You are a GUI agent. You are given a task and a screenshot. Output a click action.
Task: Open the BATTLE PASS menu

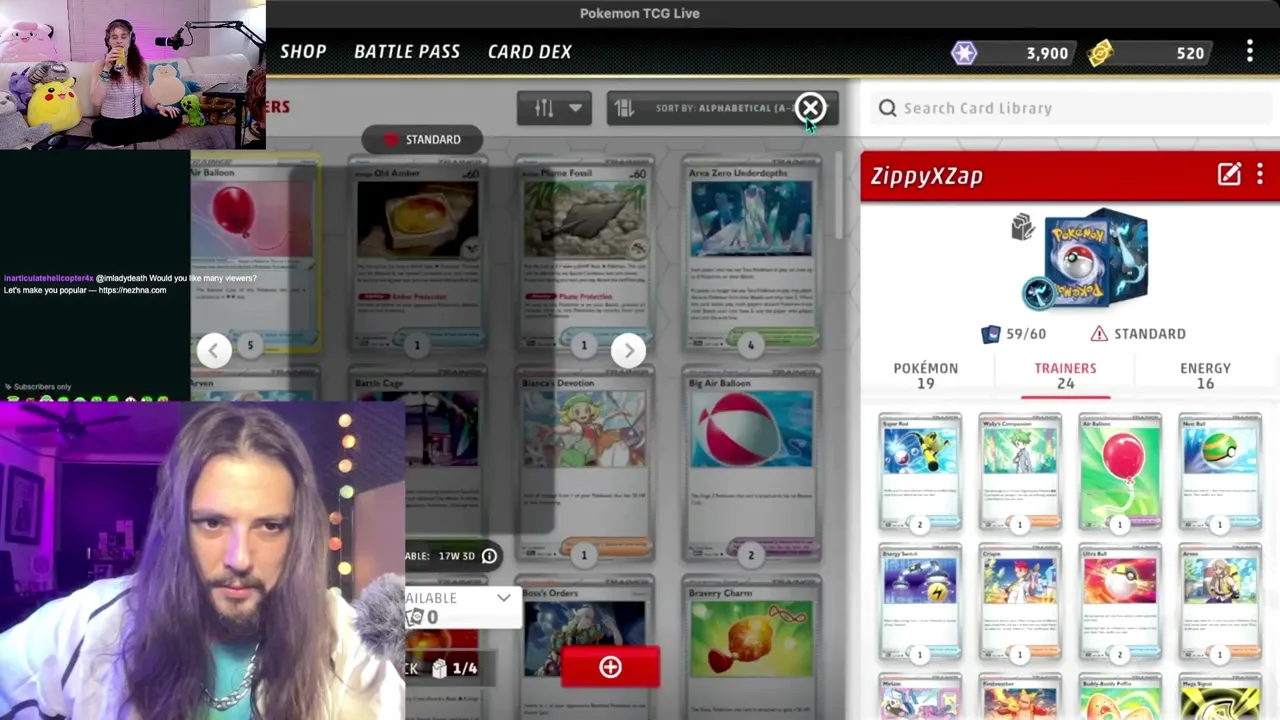point(407,52)
